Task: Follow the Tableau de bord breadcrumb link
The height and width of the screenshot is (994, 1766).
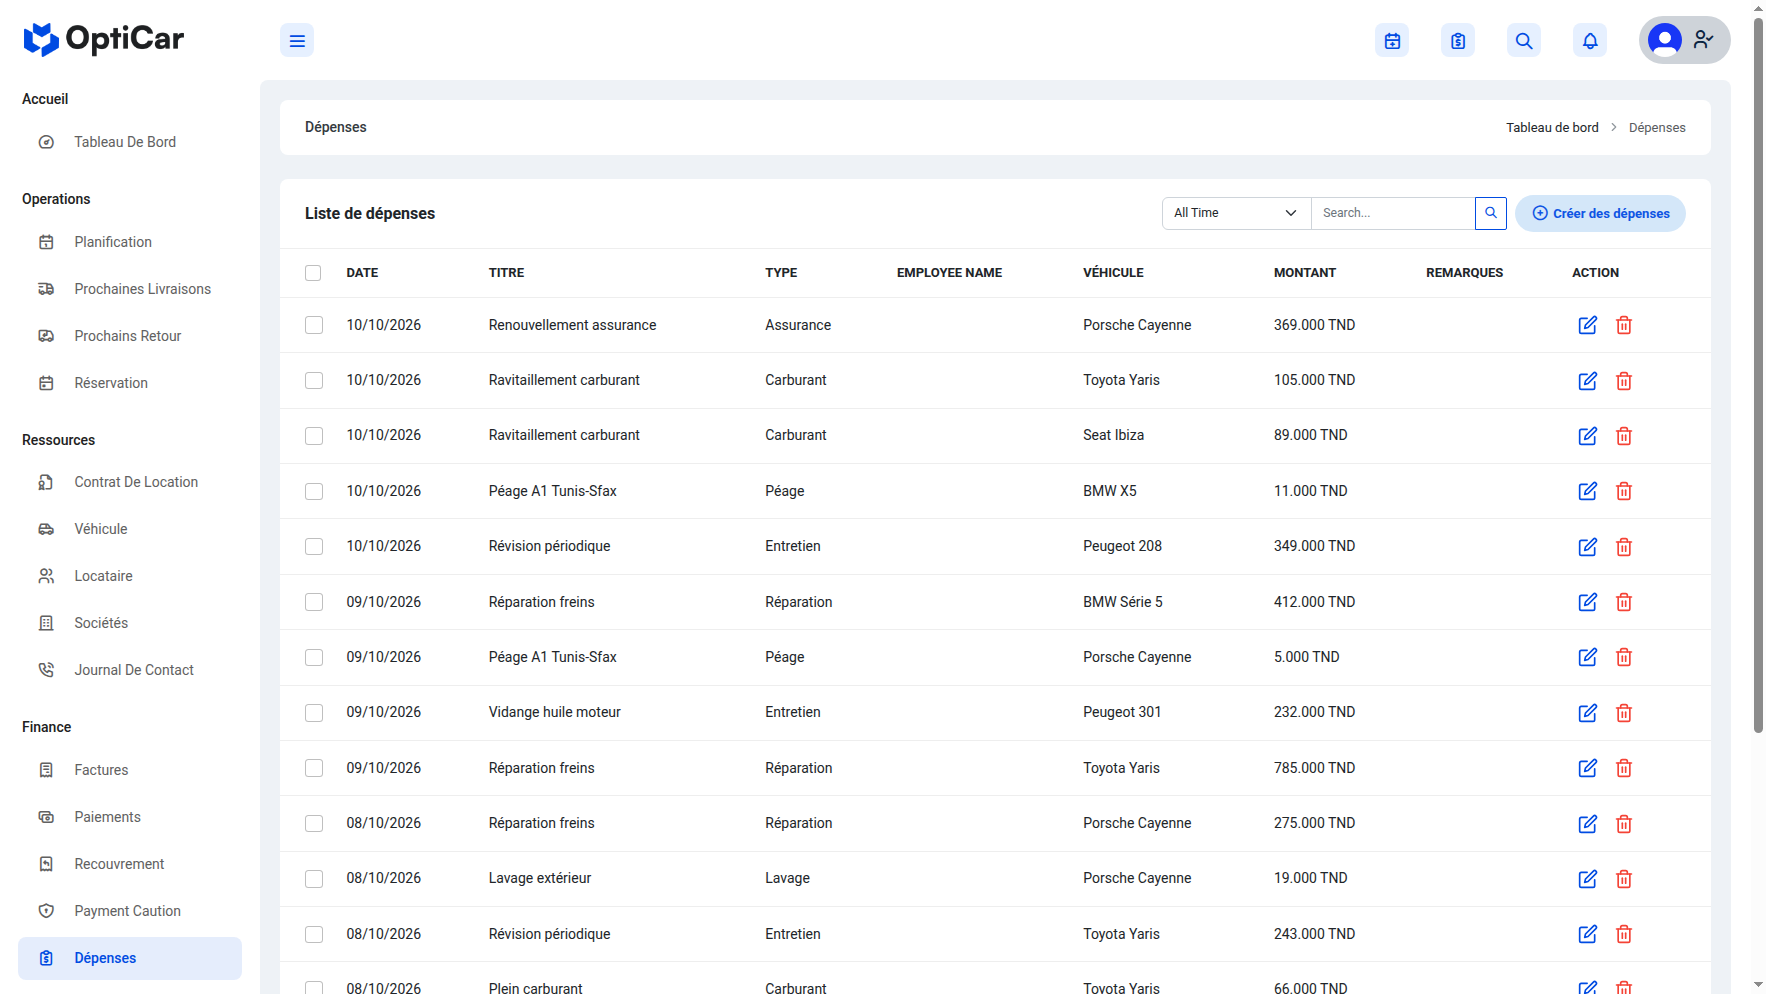Action: click(x=1552, y=127)
